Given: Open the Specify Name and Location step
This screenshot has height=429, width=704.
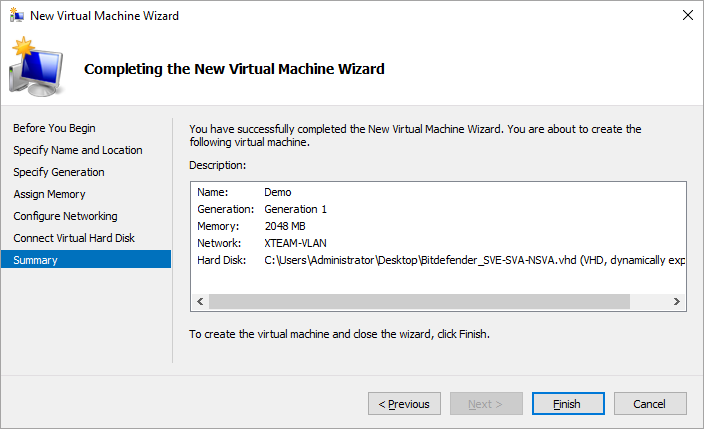Looking at the screenshot, I should point(78,150).
